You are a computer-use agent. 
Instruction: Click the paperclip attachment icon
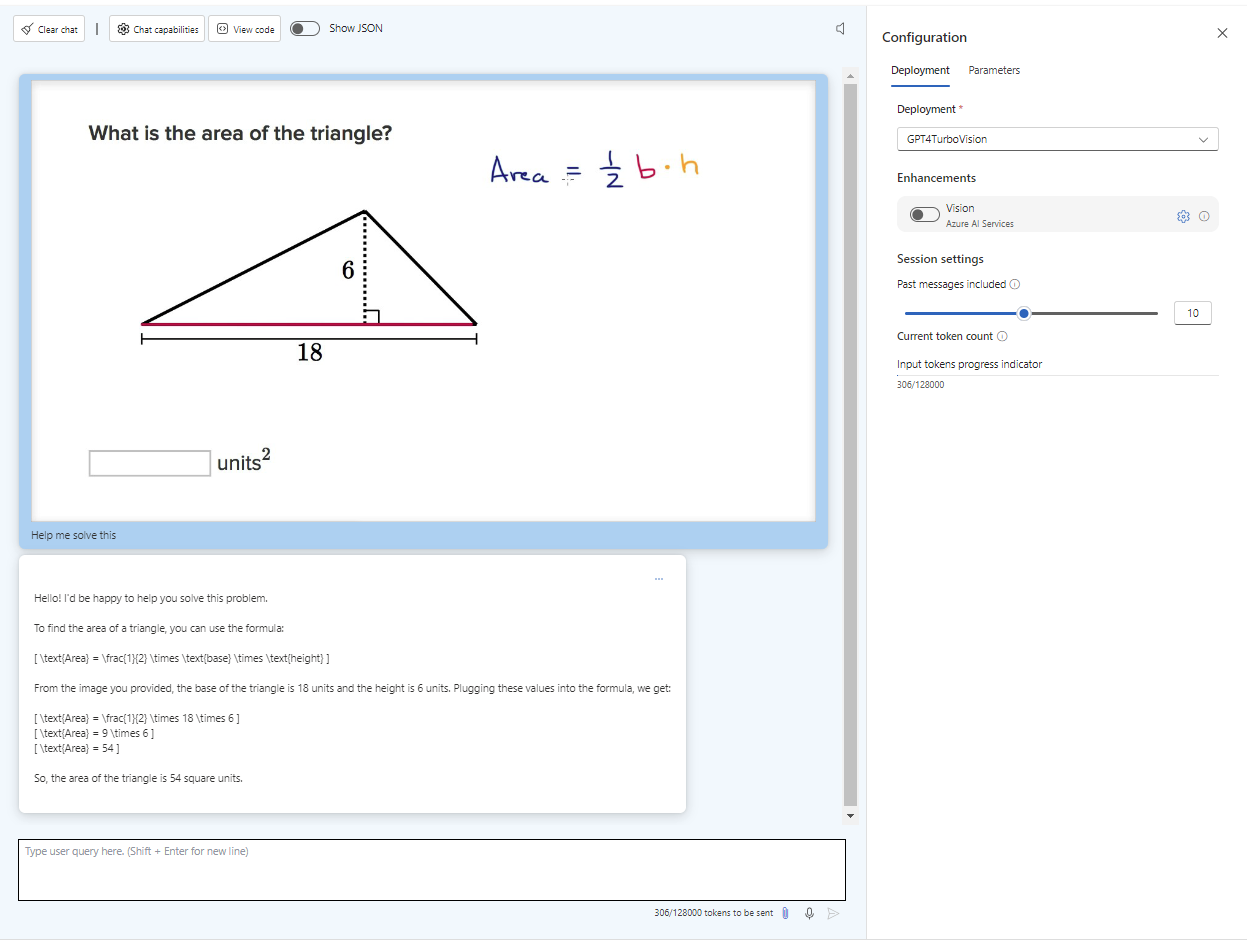(785, 913)
